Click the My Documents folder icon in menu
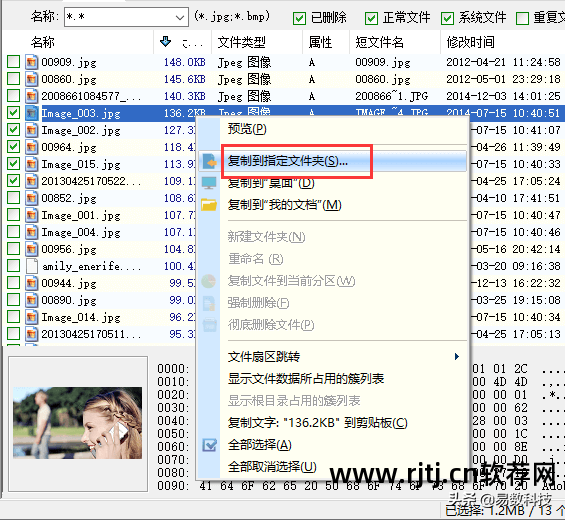Screen dimensions: 565x520 pos(209,205)
